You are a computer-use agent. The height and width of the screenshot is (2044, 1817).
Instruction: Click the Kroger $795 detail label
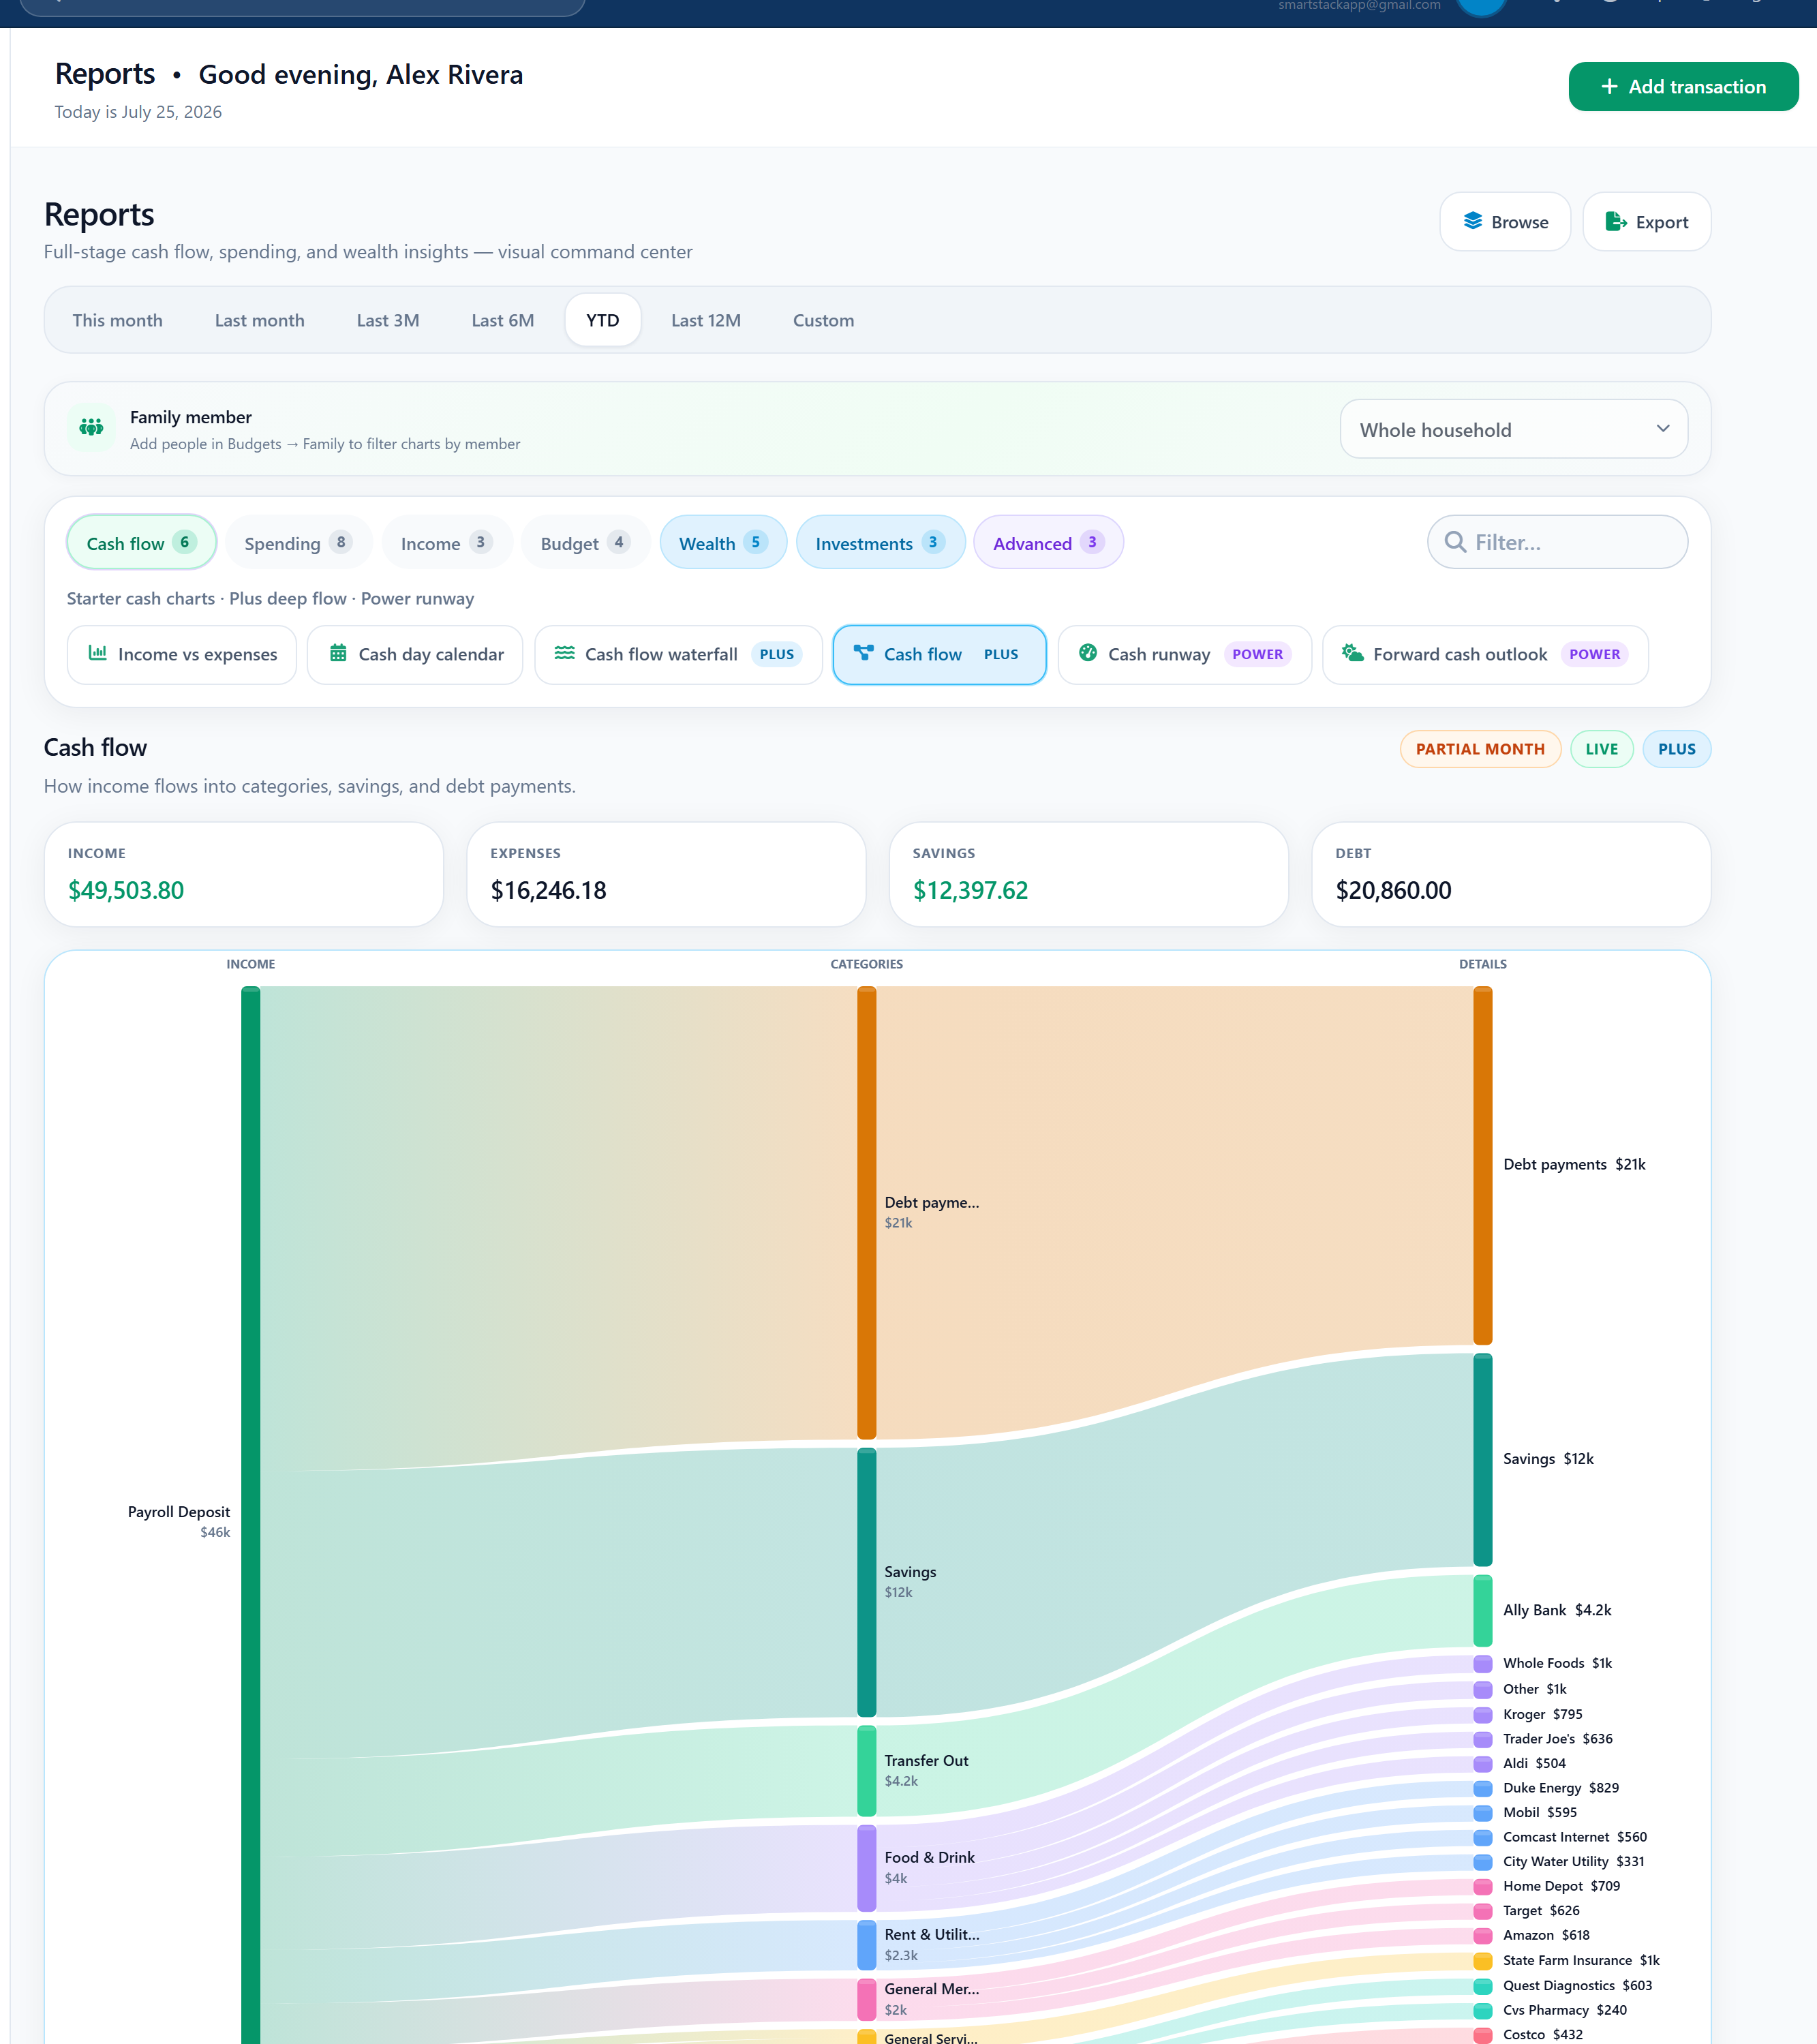pos(1542,1714)
